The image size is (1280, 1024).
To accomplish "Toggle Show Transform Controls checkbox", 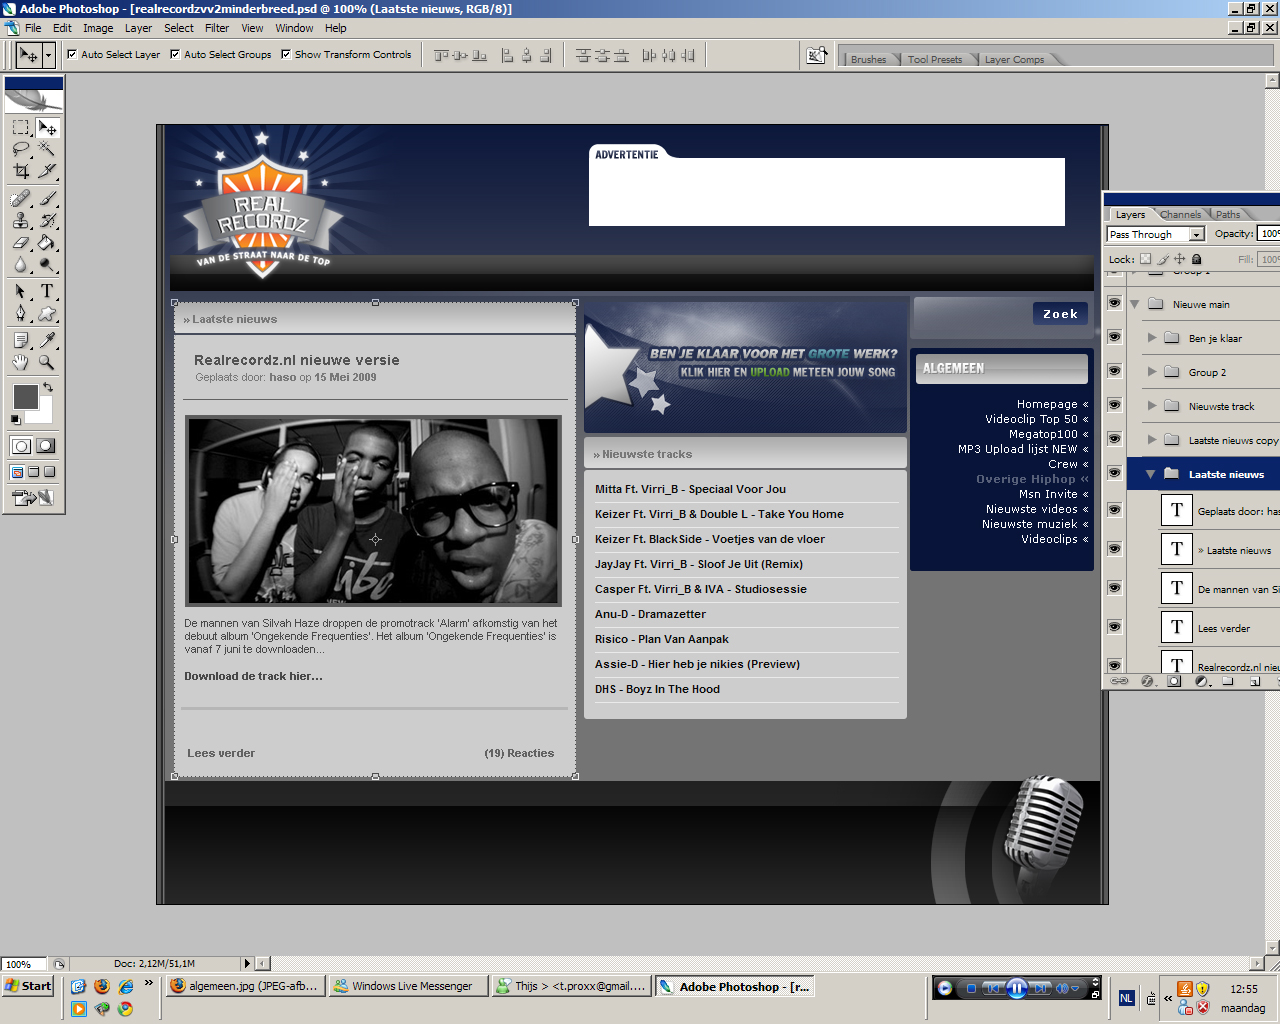I will pyautogui.click(x=286, y=54).
